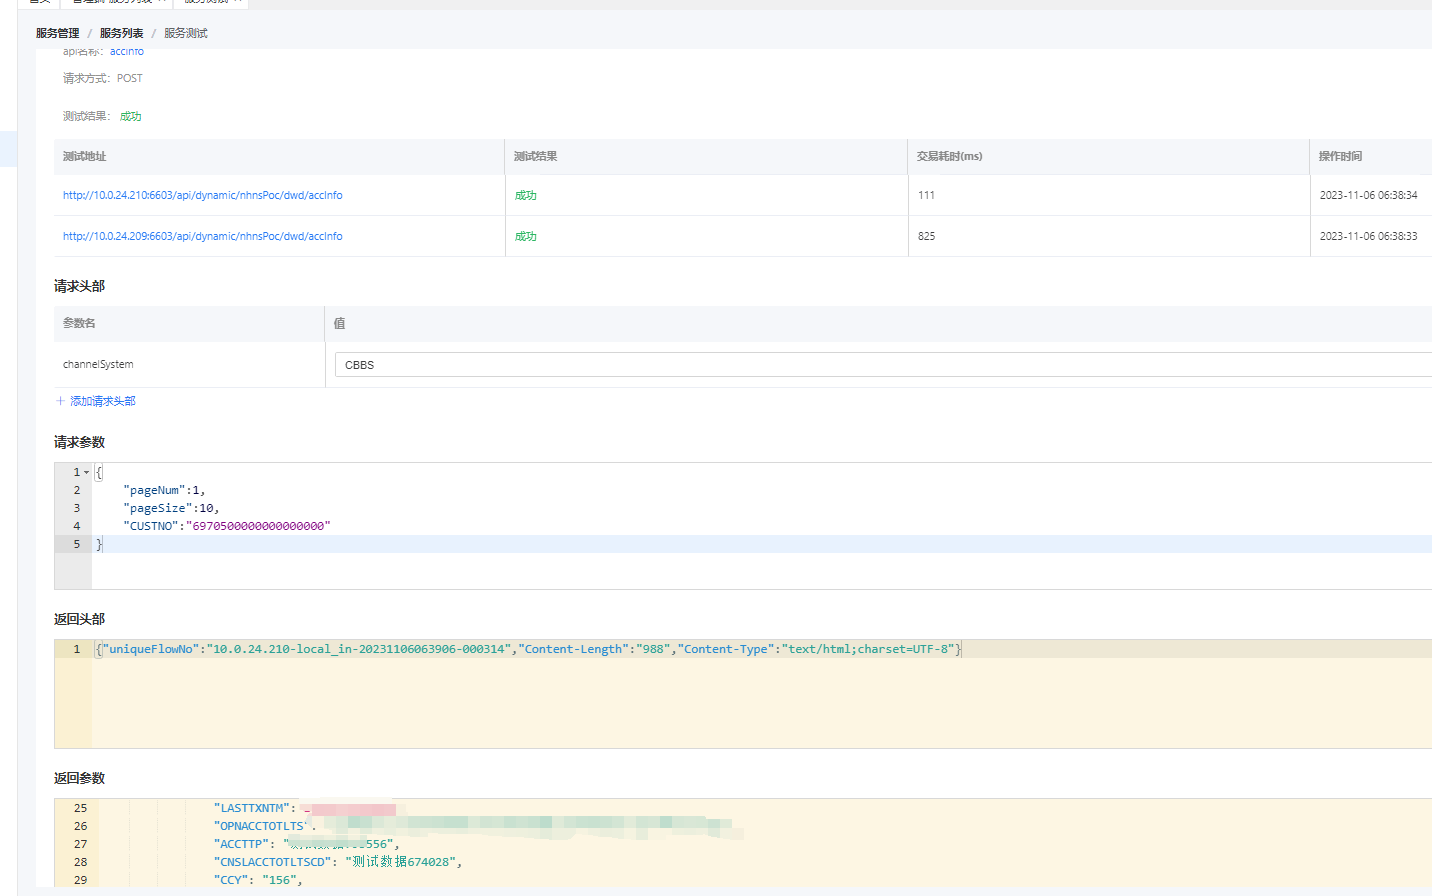Click the 2023-11-06 06:38:33 timestamp
The height and width of the screenshot is (896, 1432).
pyautogui.click(x=1368, y=236)
